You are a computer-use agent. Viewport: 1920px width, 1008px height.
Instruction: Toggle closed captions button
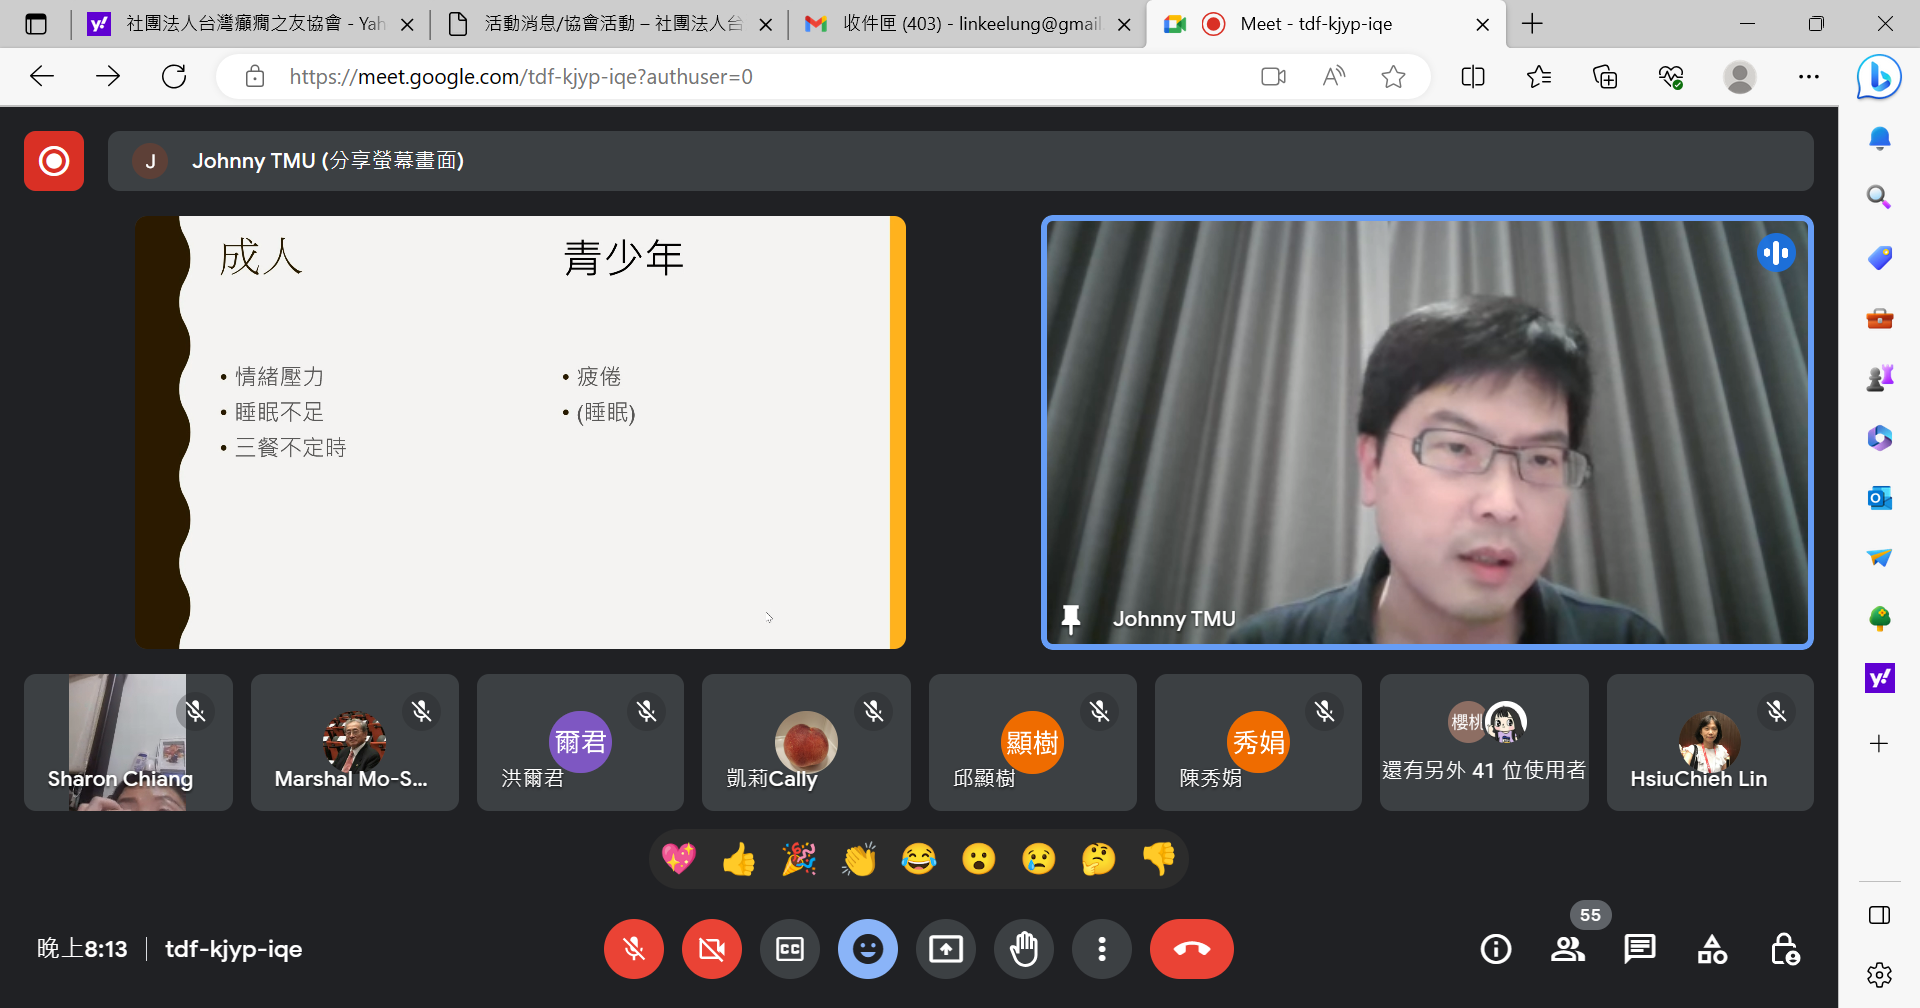[790, 949]
